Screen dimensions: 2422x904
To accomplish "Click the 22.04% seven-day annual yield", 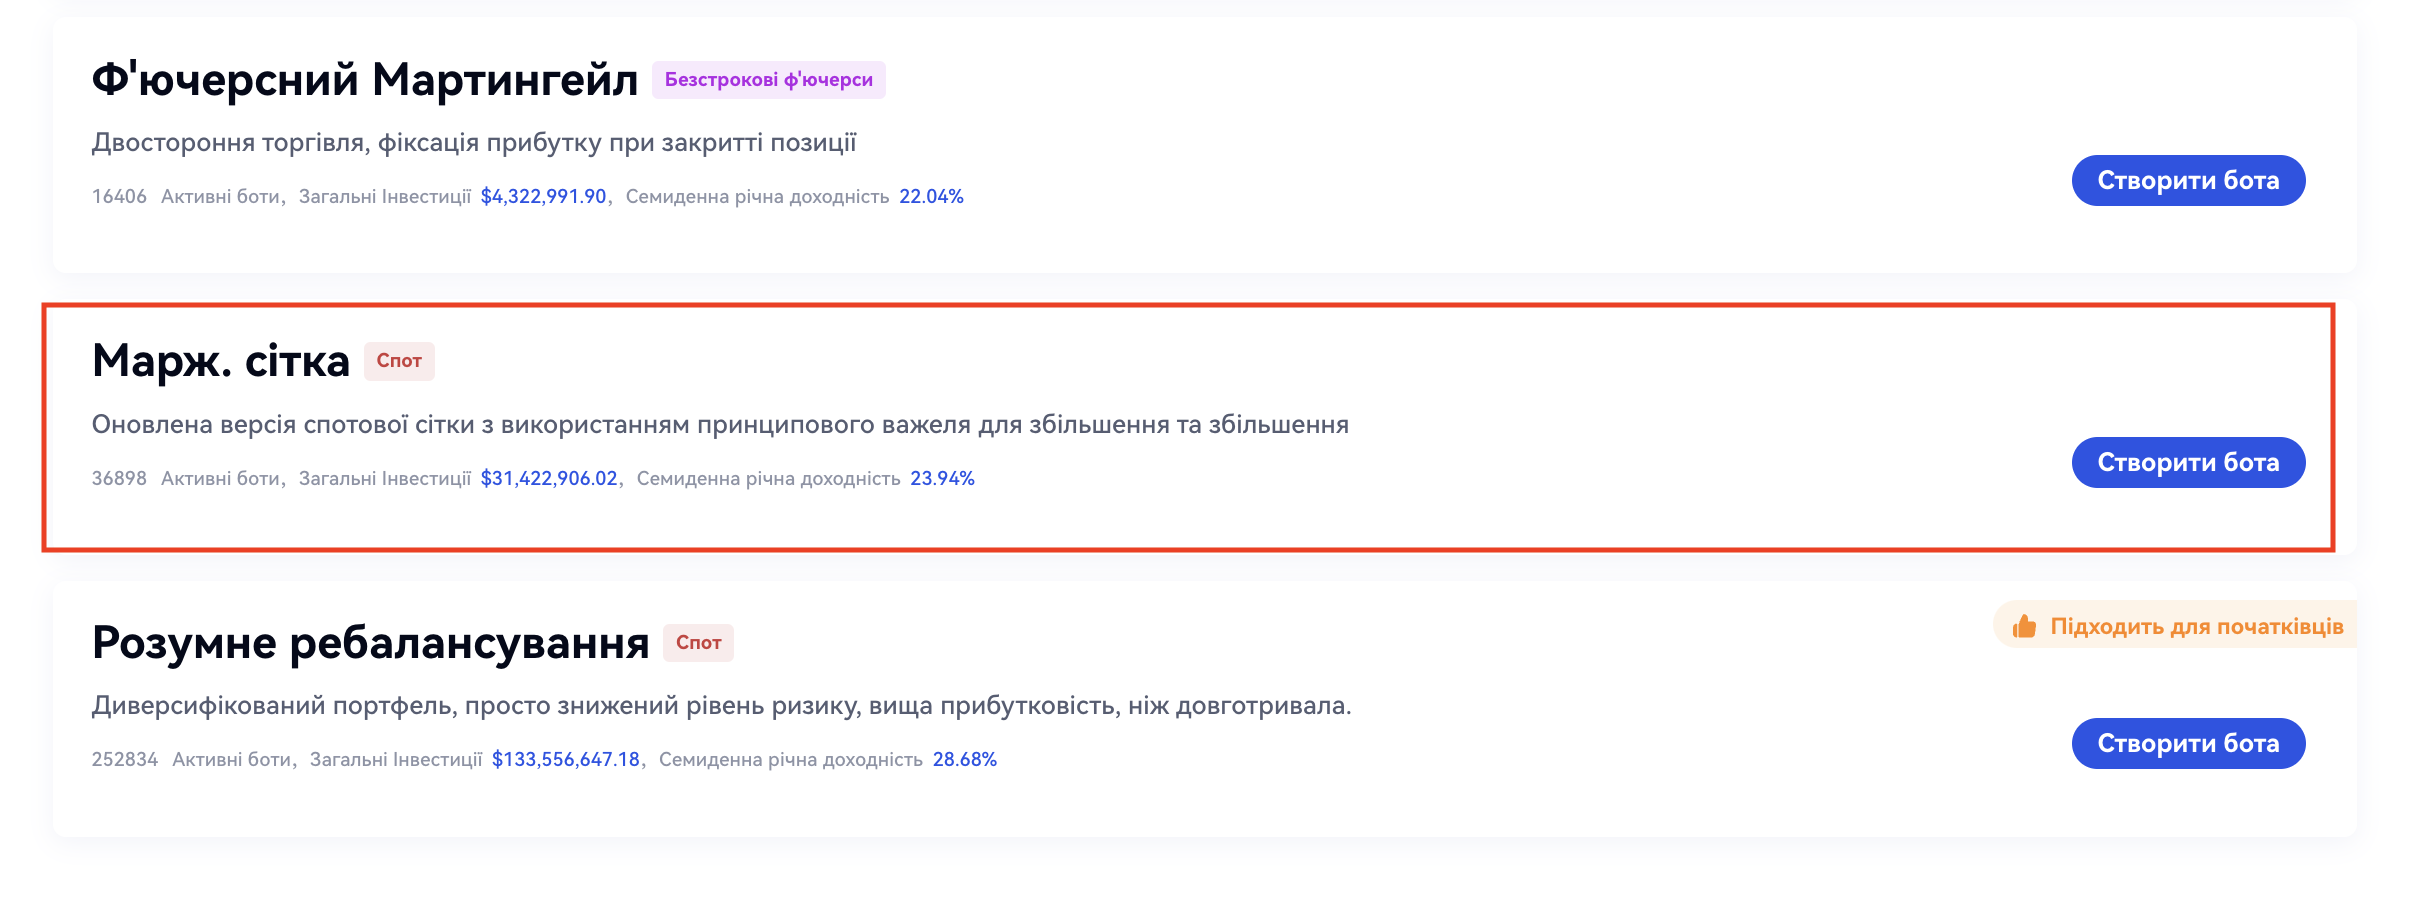I will coord(931,197).
